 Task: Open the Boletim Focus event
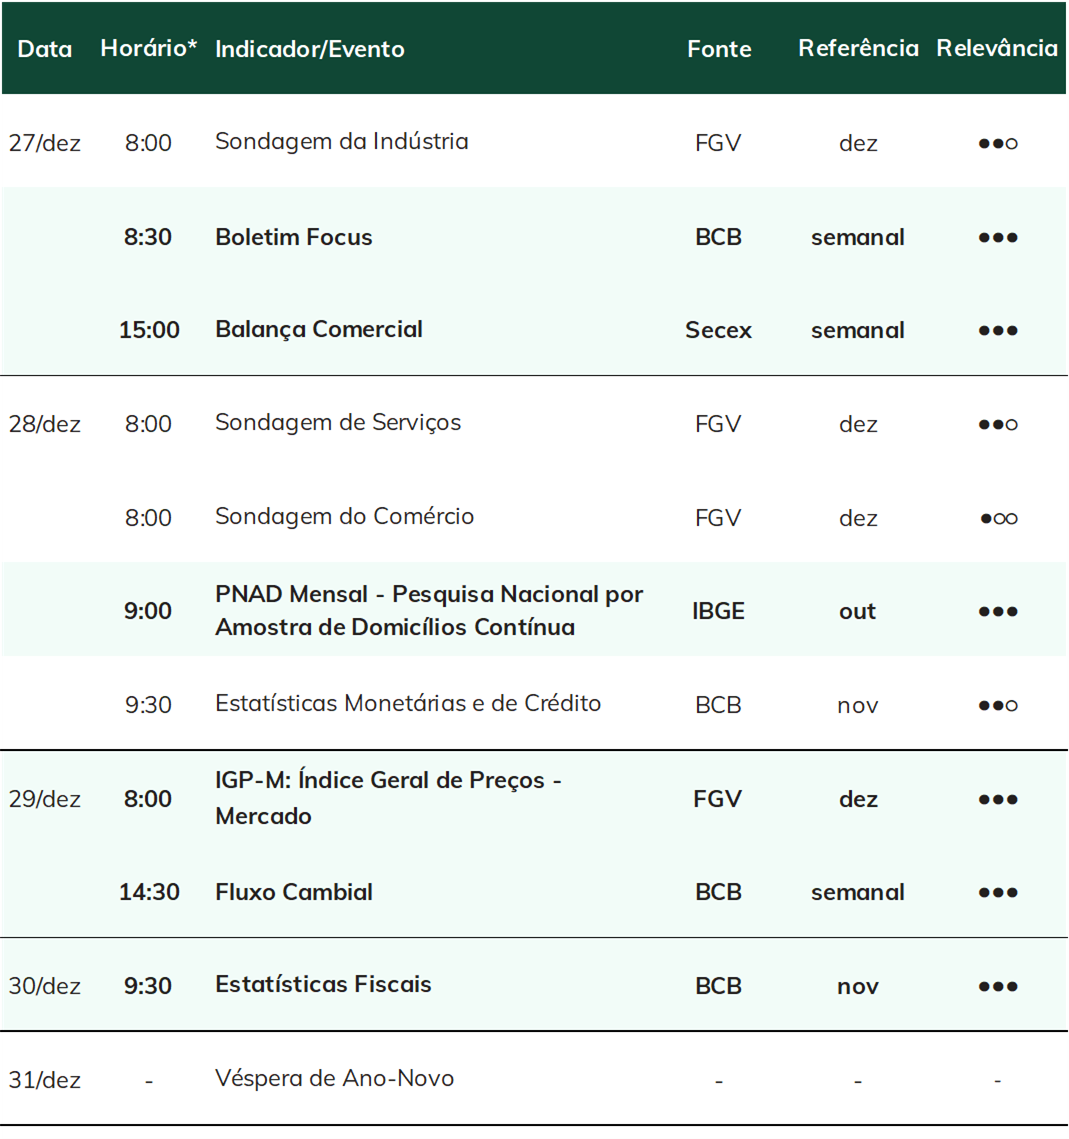click(293, 238)
